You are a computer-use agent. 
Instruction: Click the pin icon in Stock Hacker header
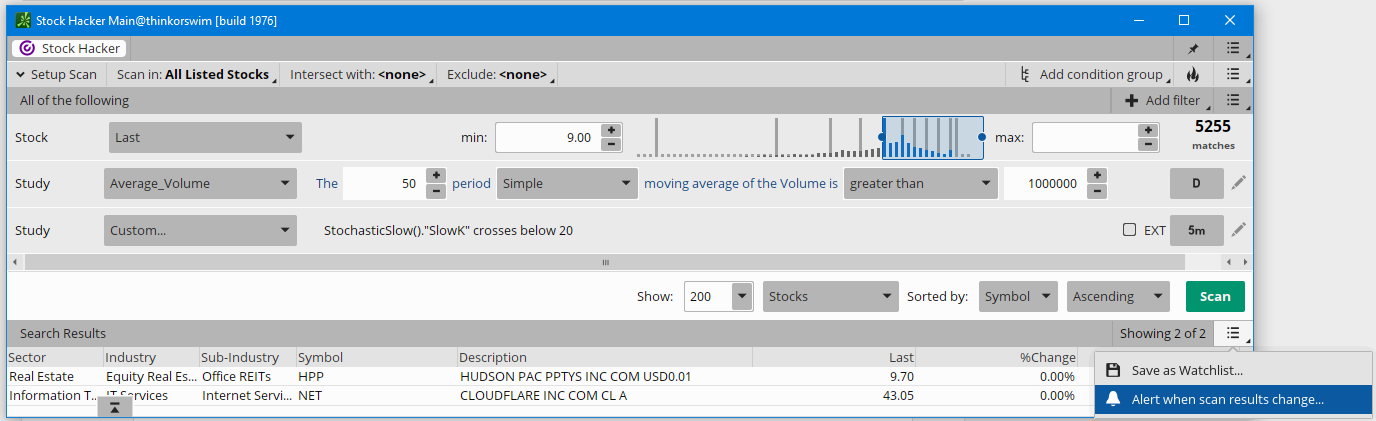(x=1192, y=48)
